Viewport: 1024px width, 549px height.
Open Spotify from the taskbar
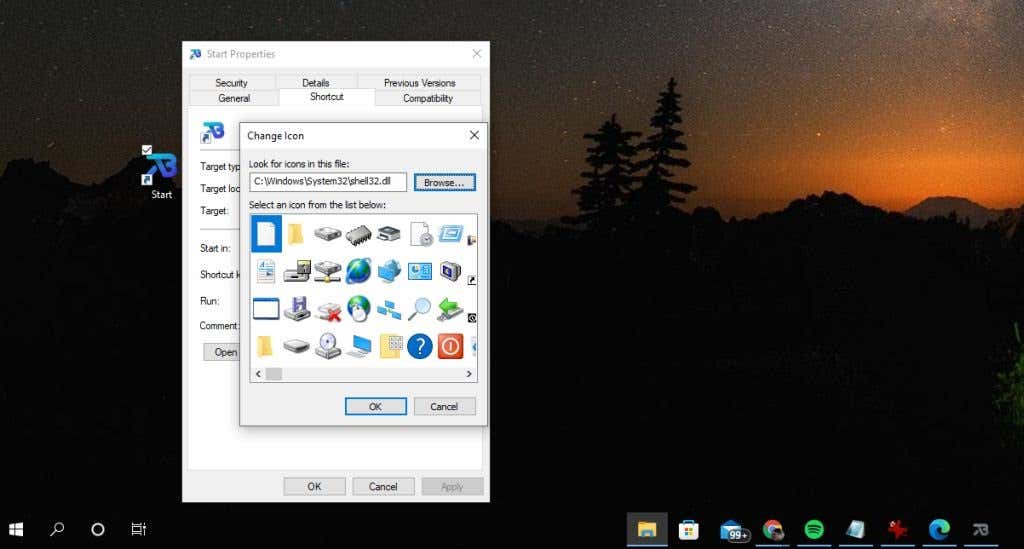[814, 529]
